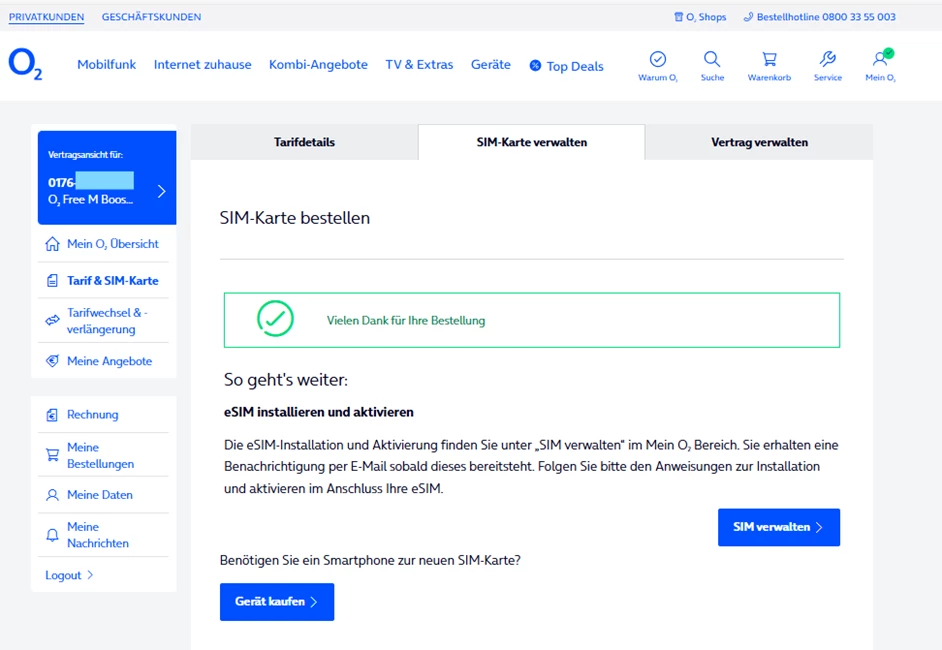Click 'Benötigen Sie ein Smartphone zur neuen SIM-Karte?'
The width and height of the screenshot is (942, 650).
(370, 560)
